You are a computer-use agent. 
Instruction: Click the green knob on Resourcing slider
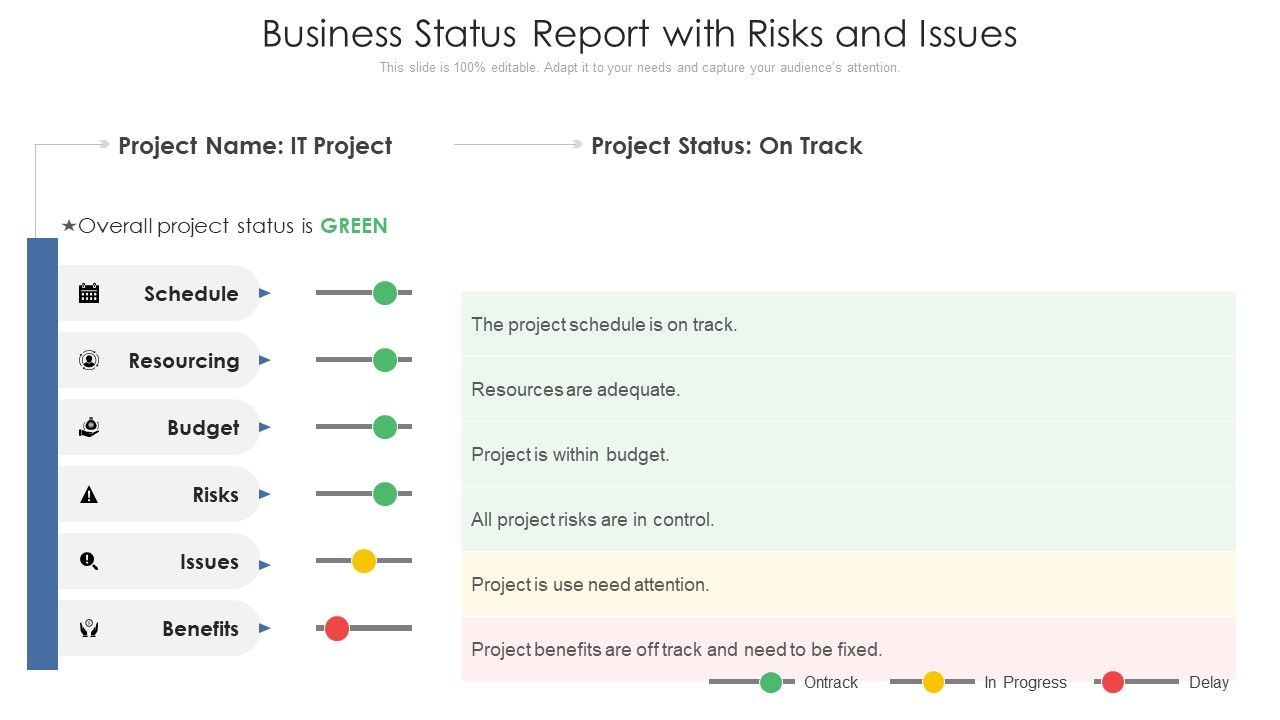coord(385,360)
